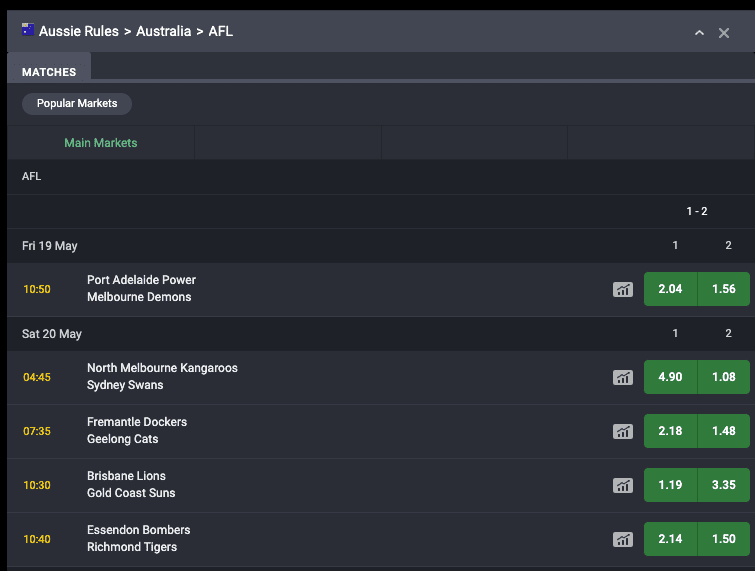This screenshot has width=755, height=571.
Task: Click the Australian flag icon in header
Action: tap(28, 30)
